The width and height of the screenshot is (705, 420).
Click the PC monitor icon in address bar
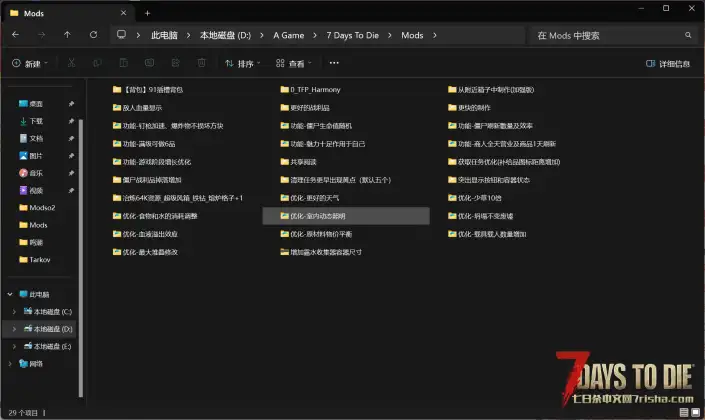121,35
